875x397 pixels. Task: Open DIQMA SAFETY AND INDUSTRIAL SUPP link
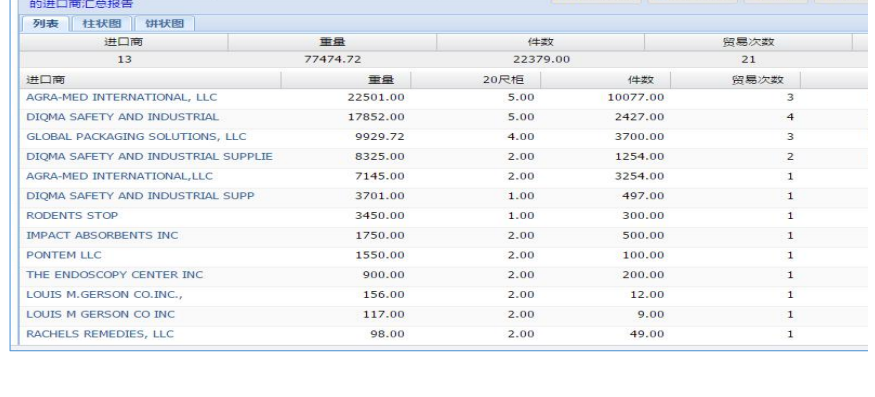click(x=140, y=195)
